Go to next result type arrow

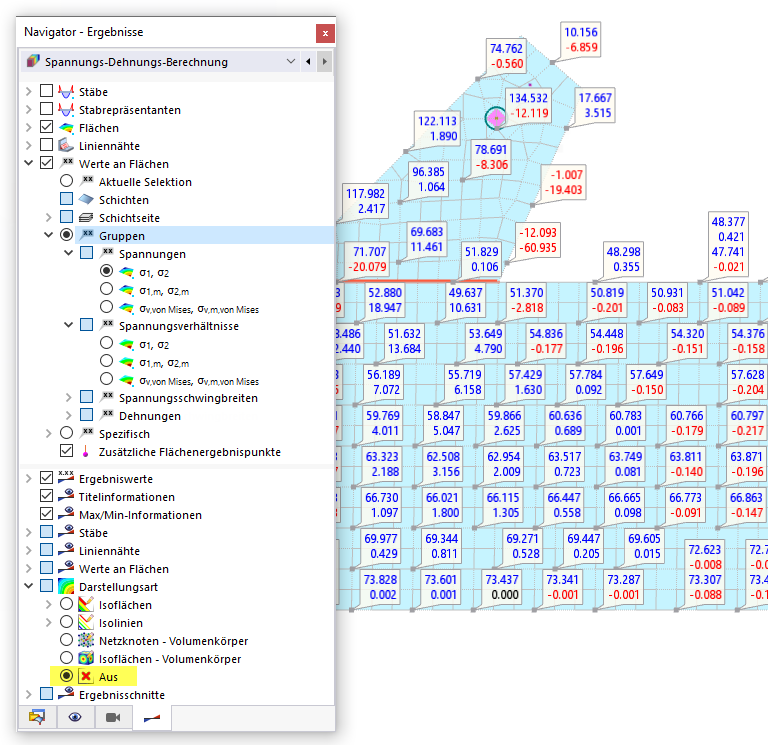(324, 62)
